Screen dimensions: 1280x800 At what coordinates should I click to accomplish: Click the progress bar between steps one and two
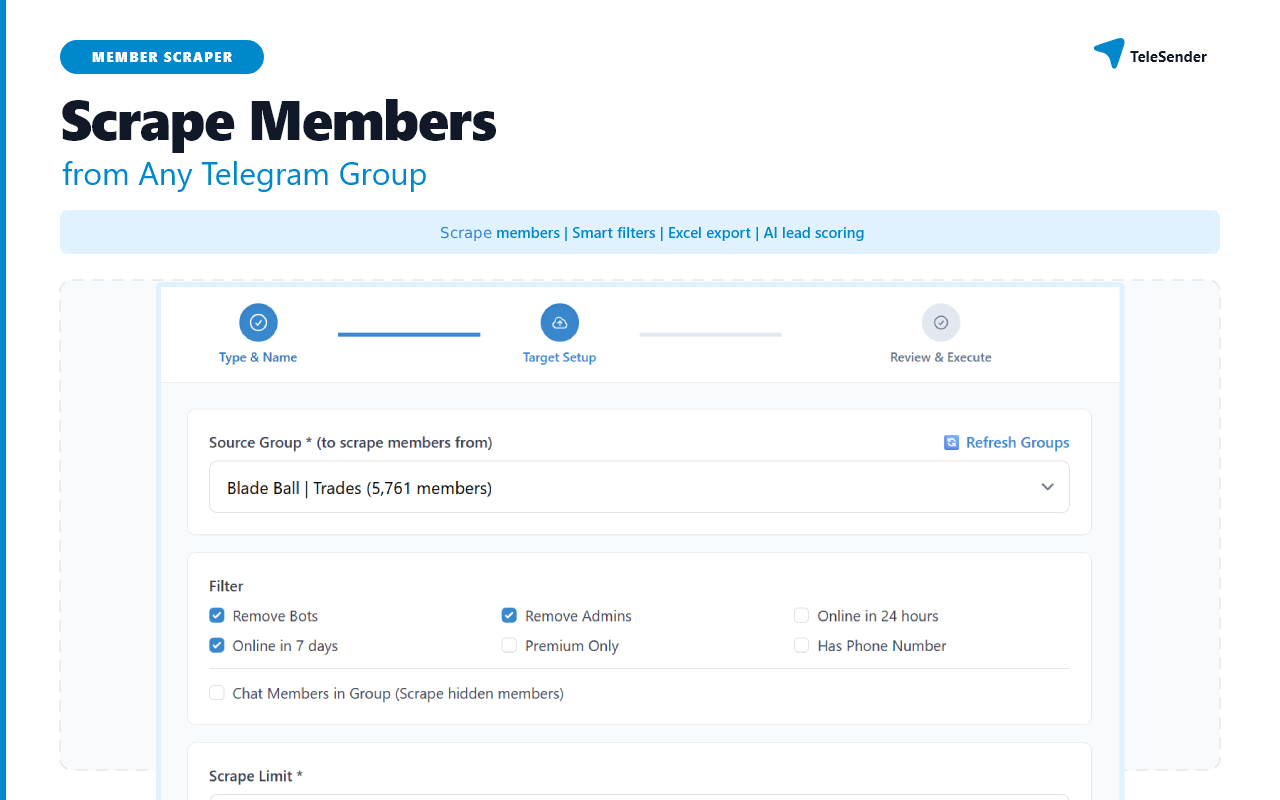click(x=409, y=334)
